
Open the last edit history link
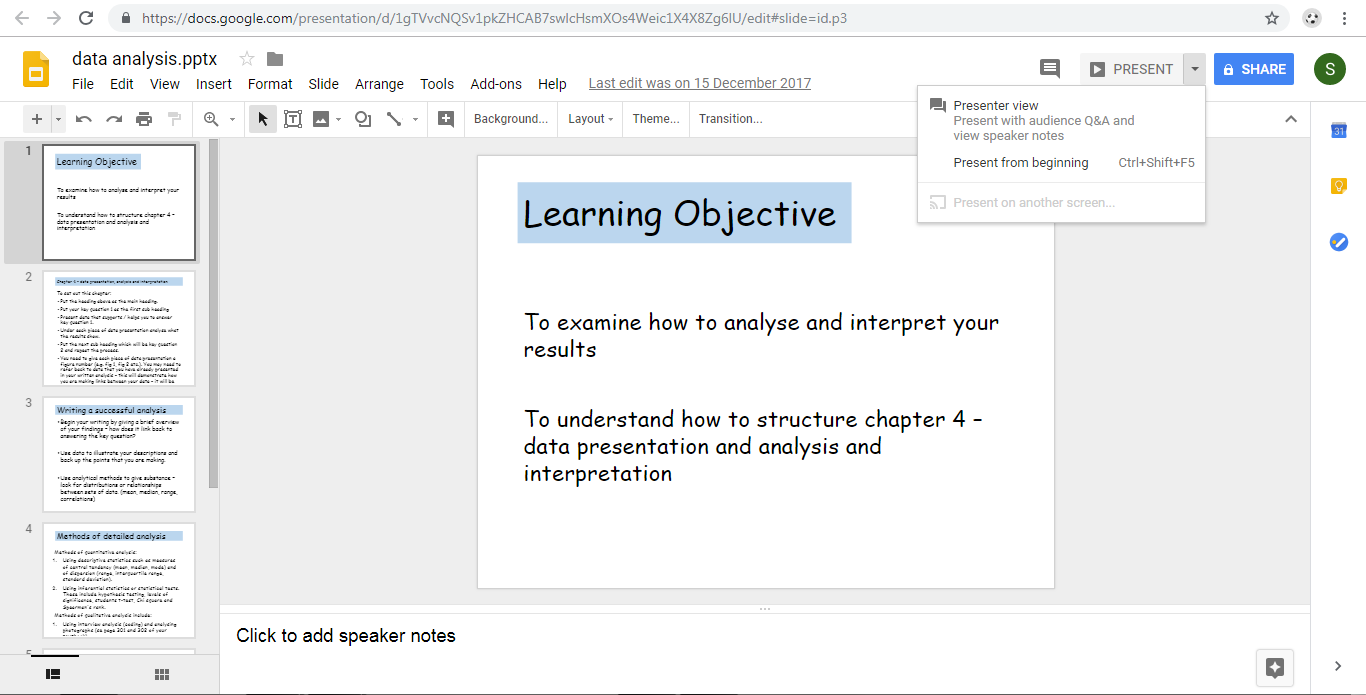(x=700, y=84)
